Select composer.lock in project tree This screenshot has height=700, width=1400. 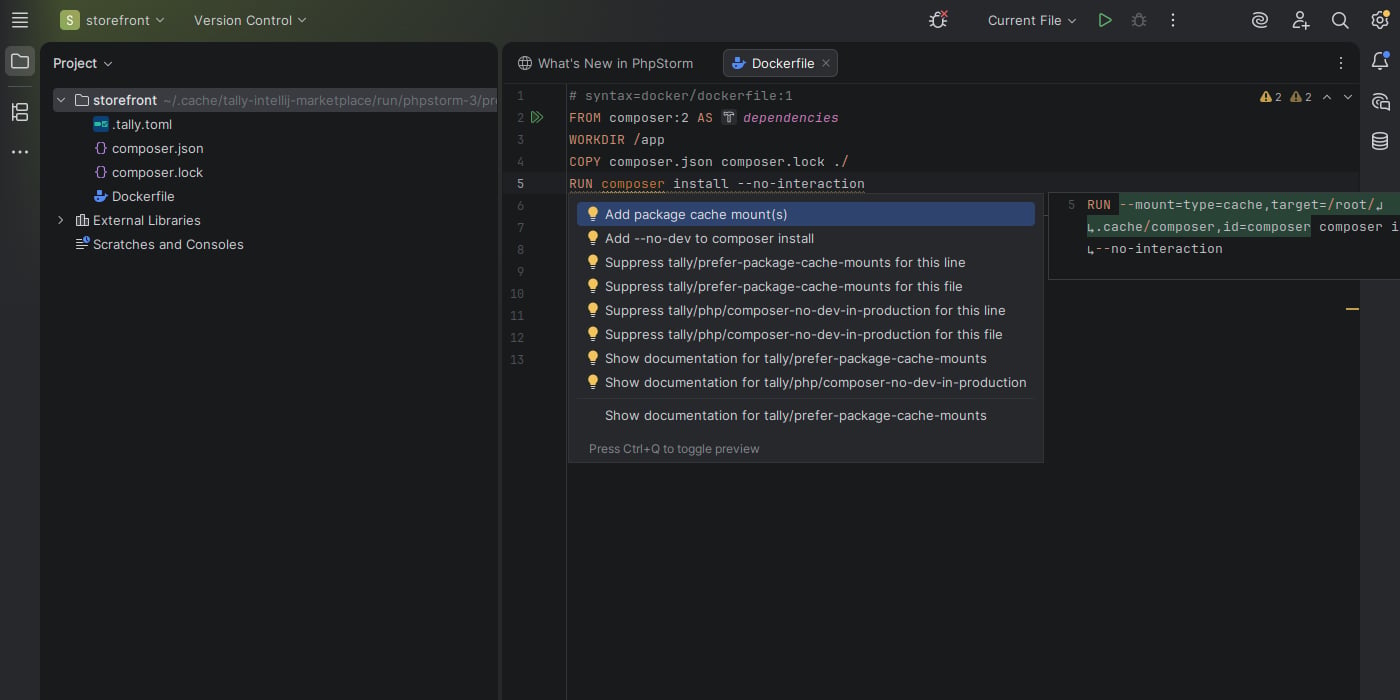147,172
